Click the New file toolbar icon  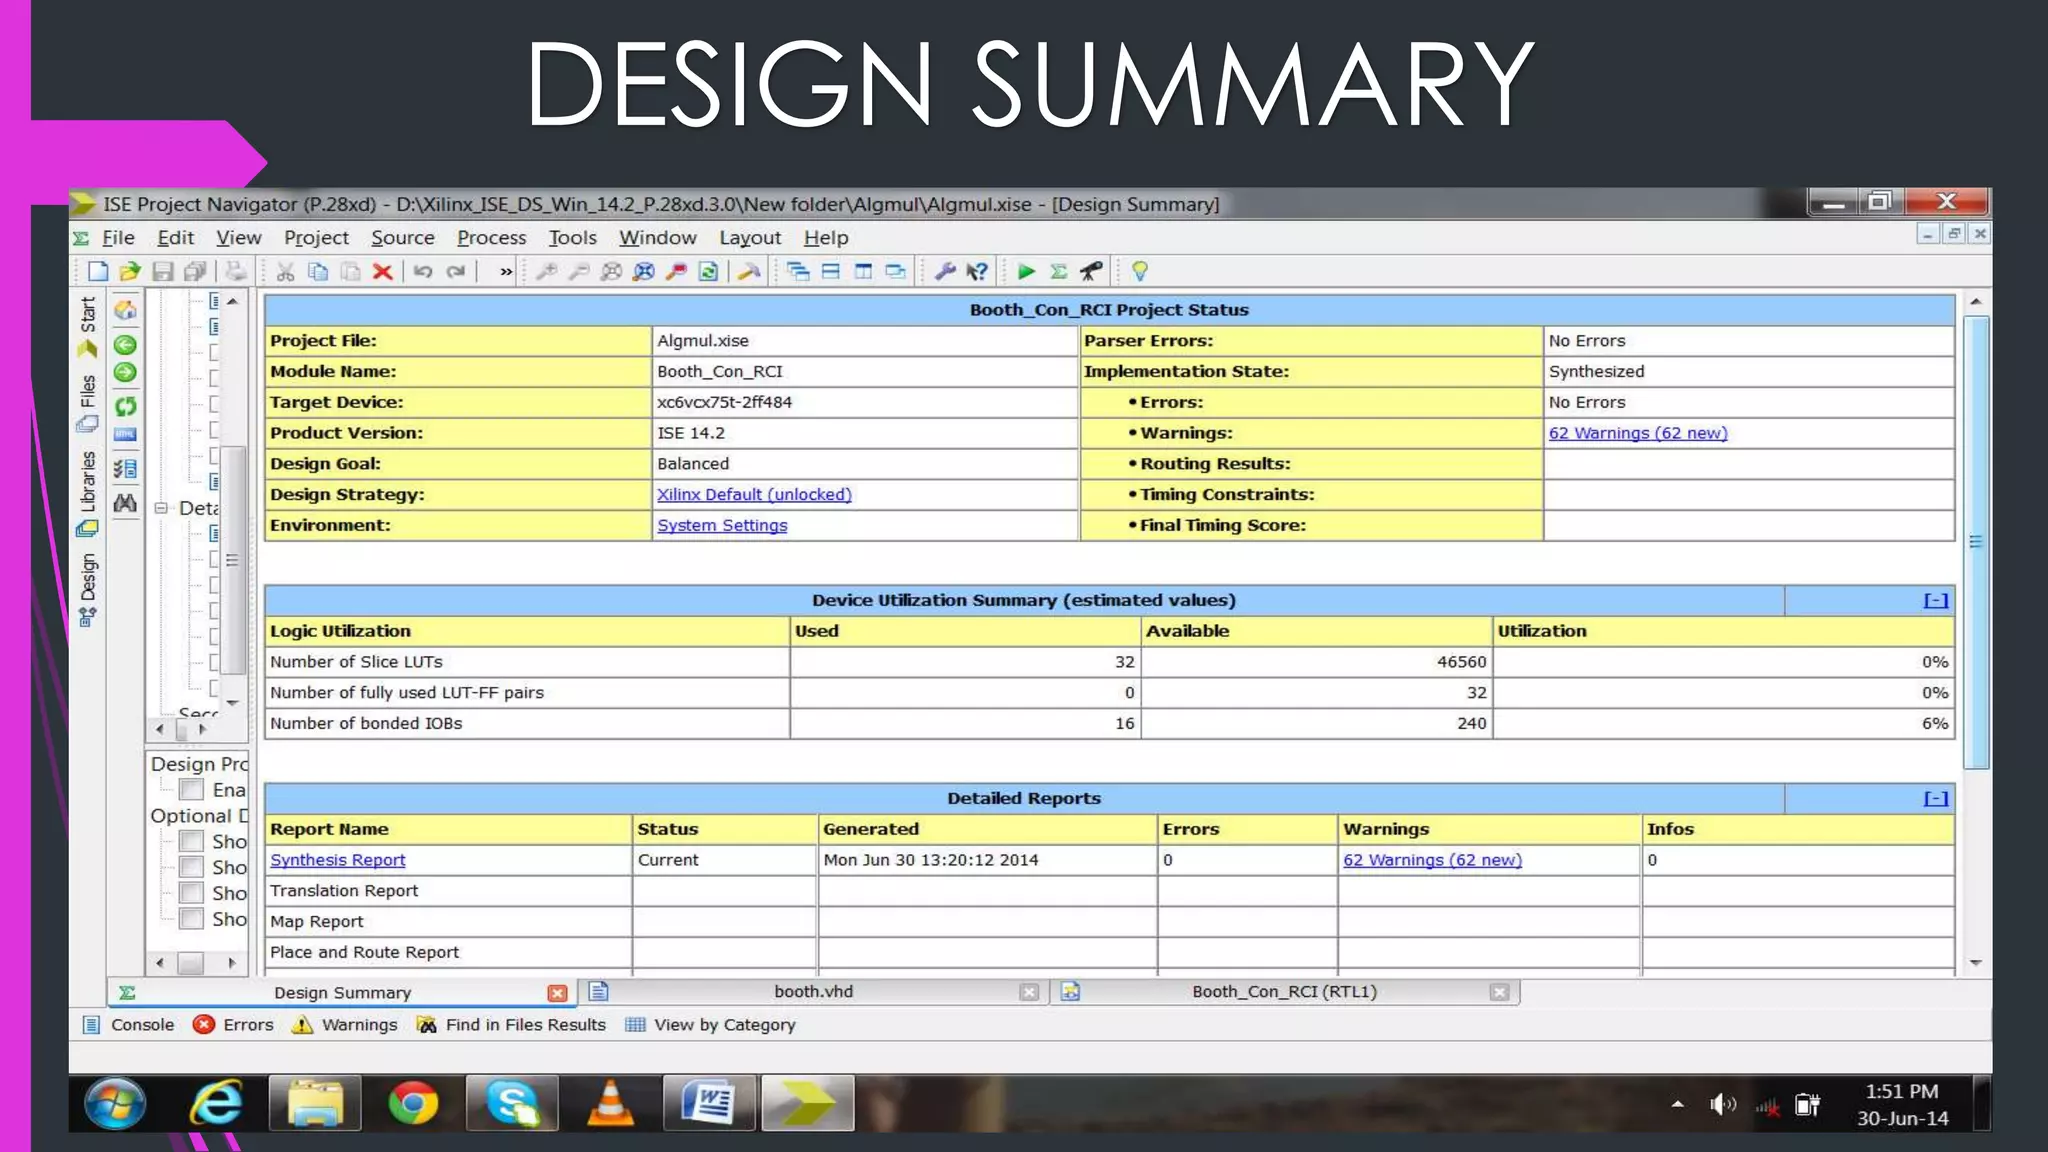pos(97,271)
